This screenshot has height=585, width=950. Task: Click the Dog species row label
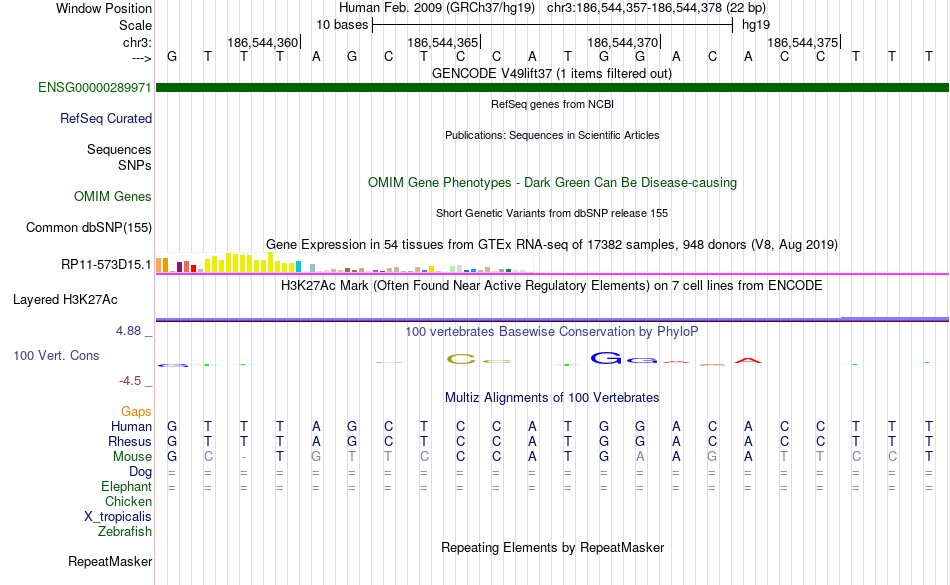pyautogui.click(x=140, y=471)
